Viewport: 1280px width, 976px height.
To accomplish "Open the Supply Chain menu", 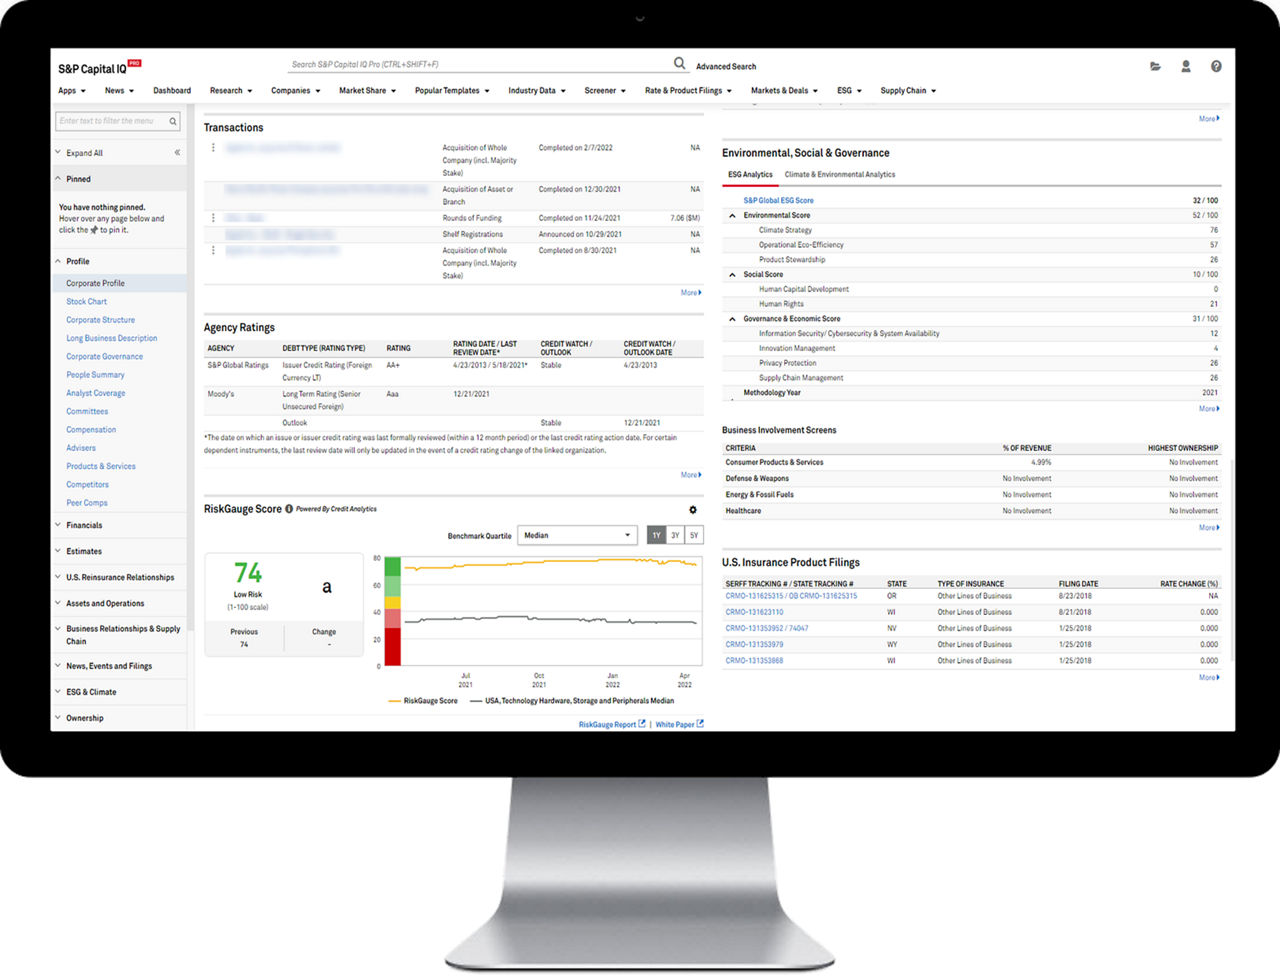I will [908, 91].
